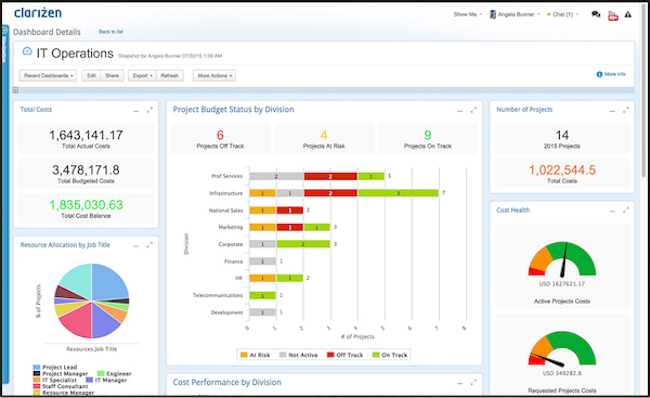Toggle the IT Manager pie legend entry

click(x=106, y=380)
